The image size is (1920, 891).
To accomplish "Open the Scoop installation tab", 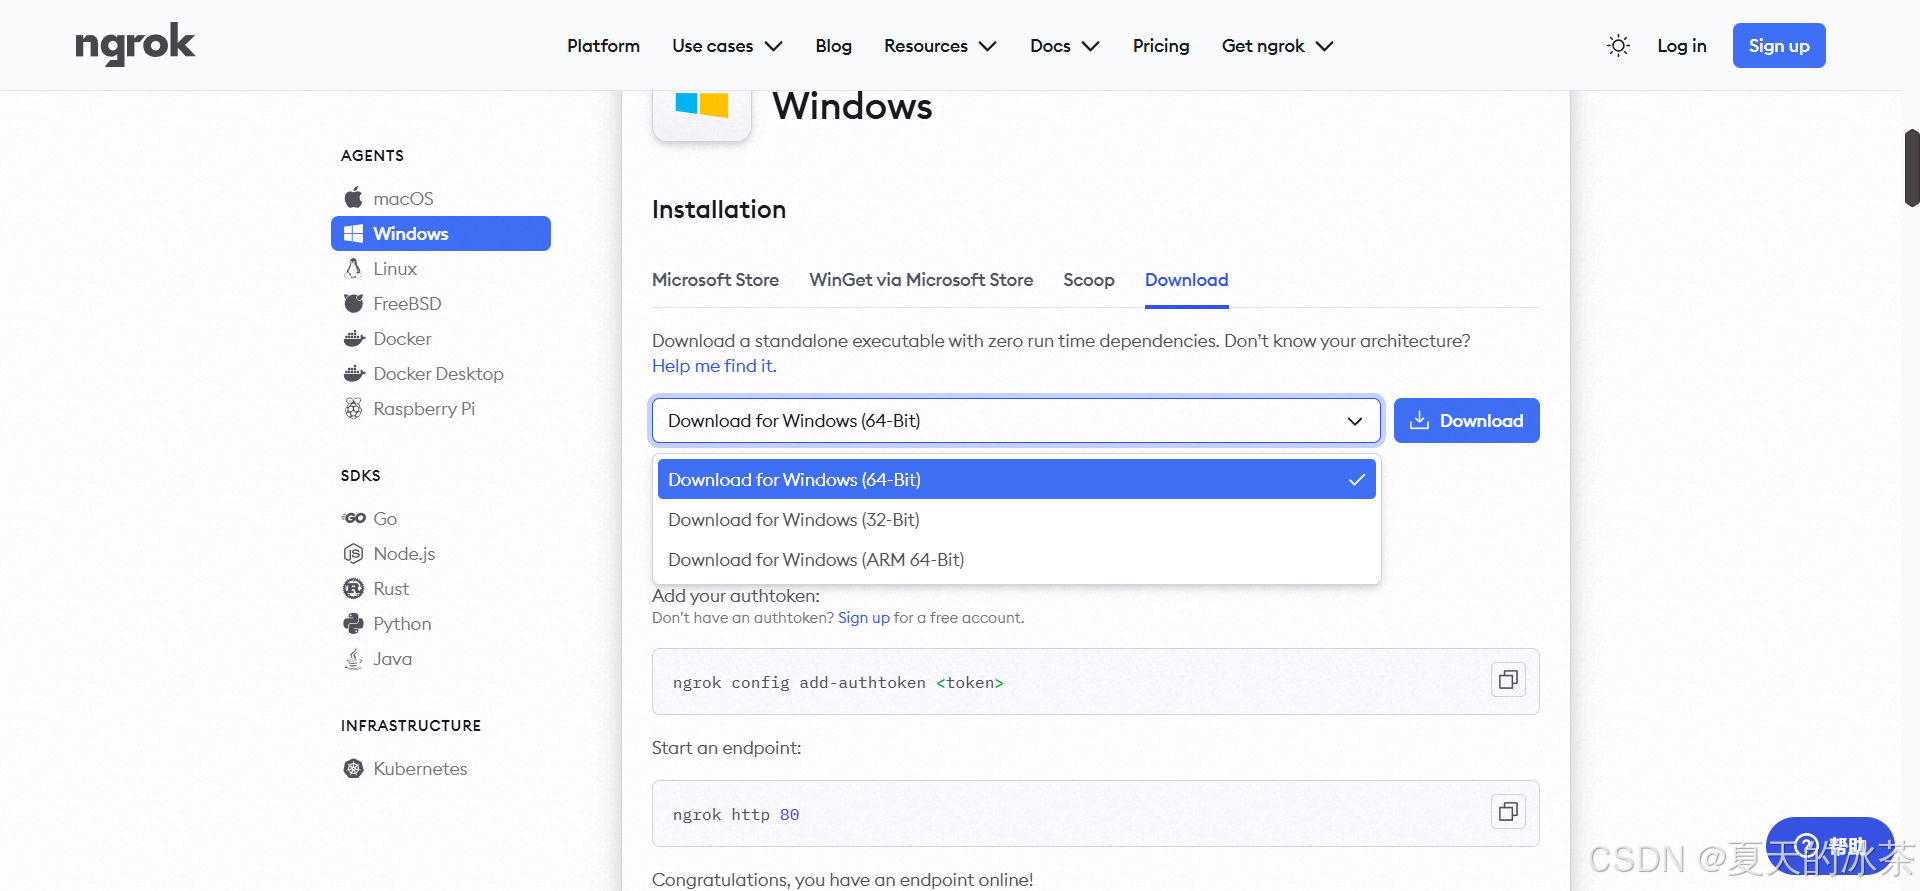I will 1089,280.
